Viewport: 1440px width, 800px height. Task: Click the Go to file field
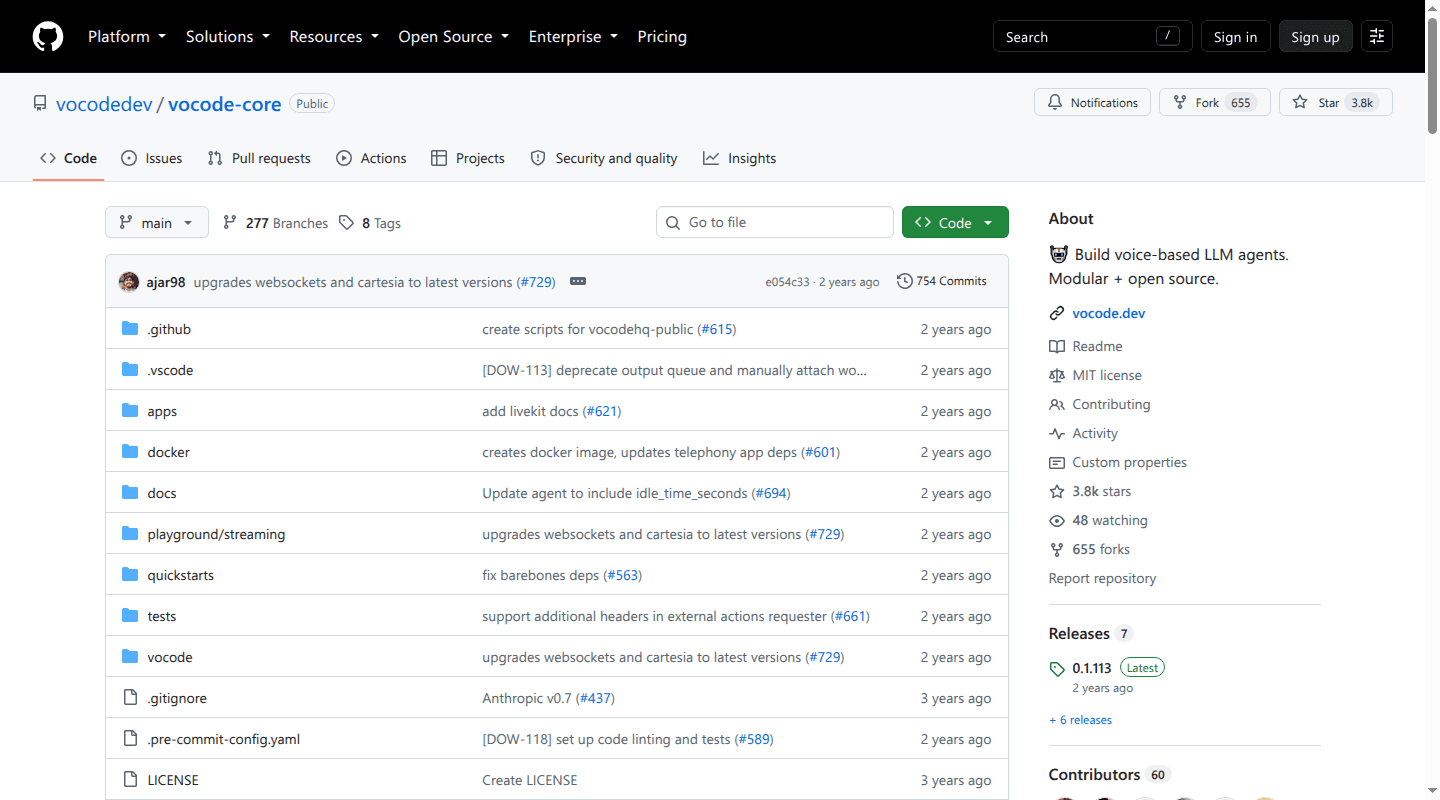point(775,222)
